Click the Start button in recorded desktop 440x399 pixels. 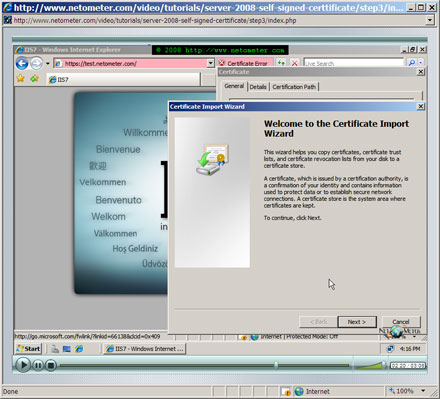(29, 349)
